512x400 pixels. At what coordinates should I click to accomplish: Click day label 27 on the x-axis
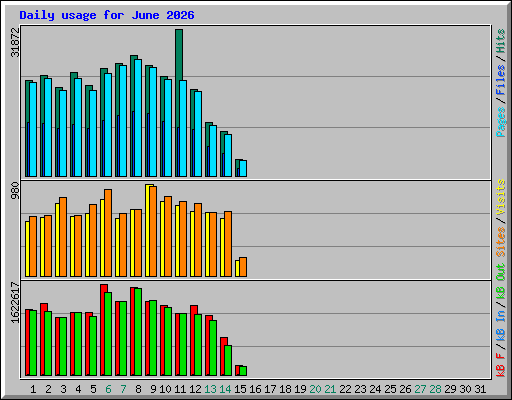pos(420,389)
